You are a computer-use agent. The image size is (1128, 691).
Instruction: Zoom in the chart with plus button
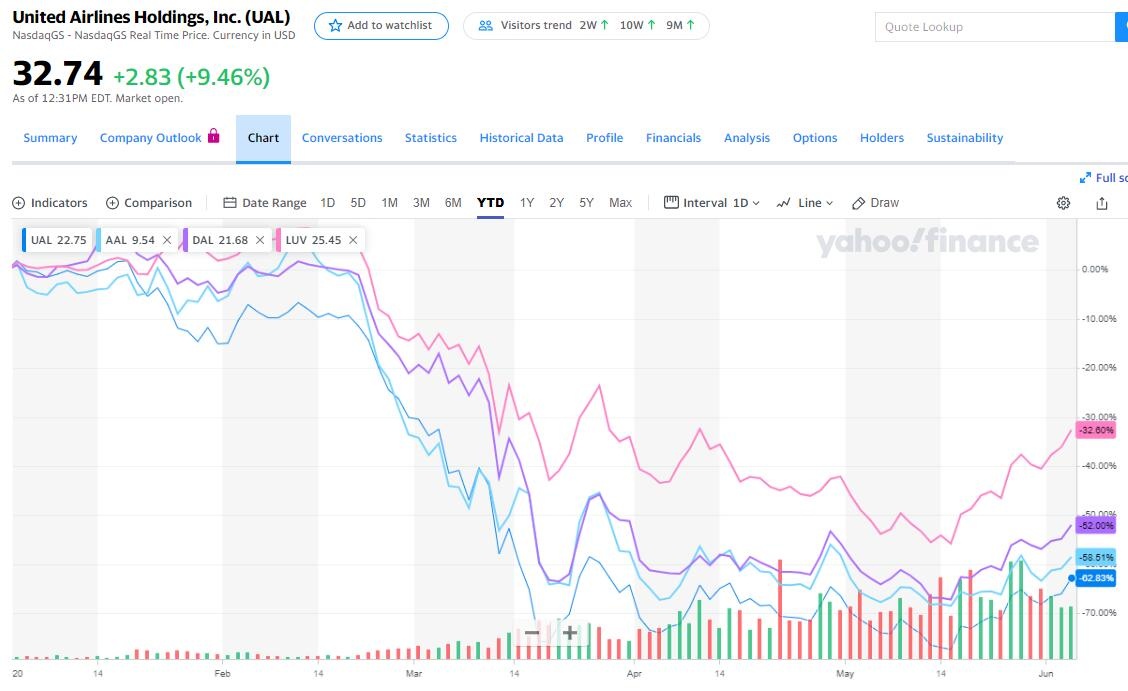pyautogui.click(x=570, y=632)
